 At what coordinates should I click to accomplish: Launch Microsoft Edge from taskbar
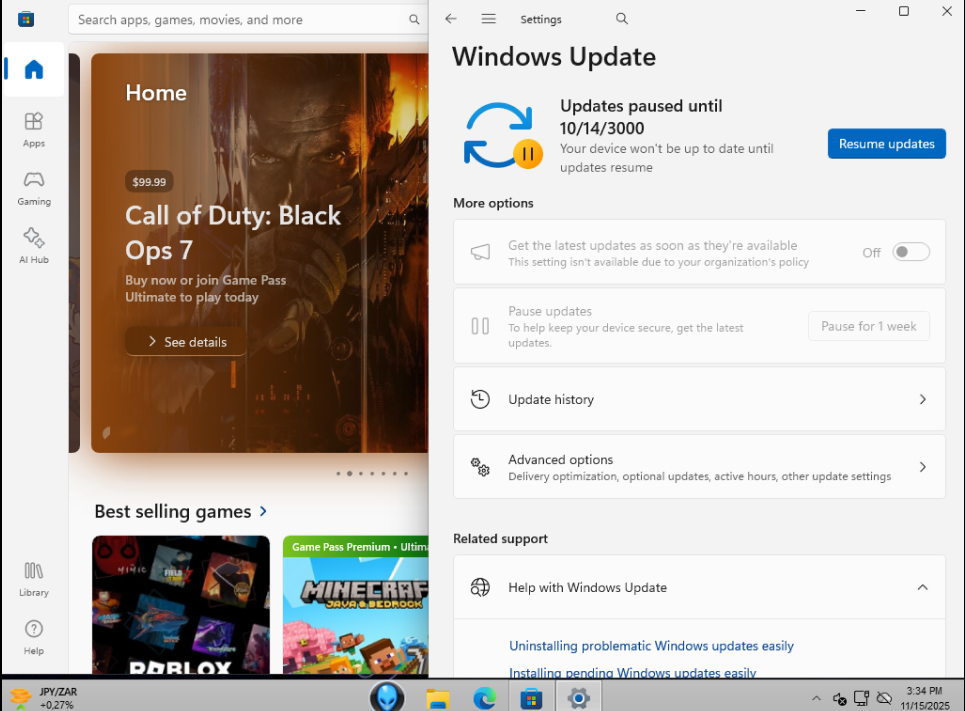coord(484,698)
